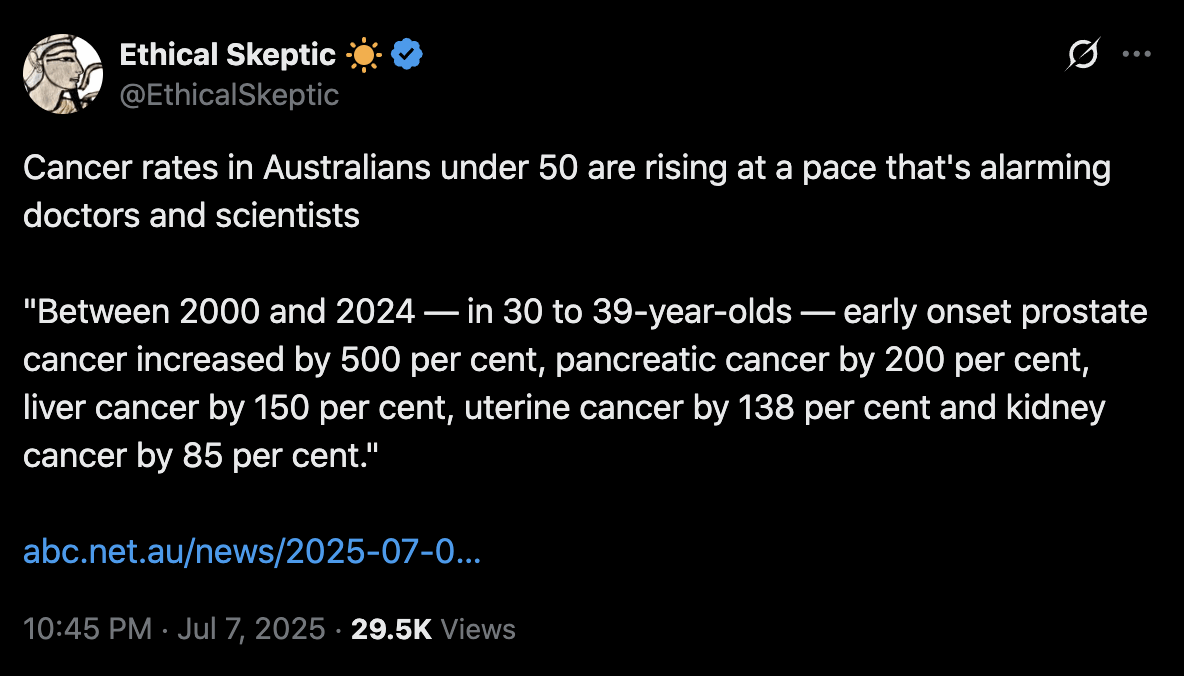
Task: Click the 29.5K view count
Action: [391, 629]
